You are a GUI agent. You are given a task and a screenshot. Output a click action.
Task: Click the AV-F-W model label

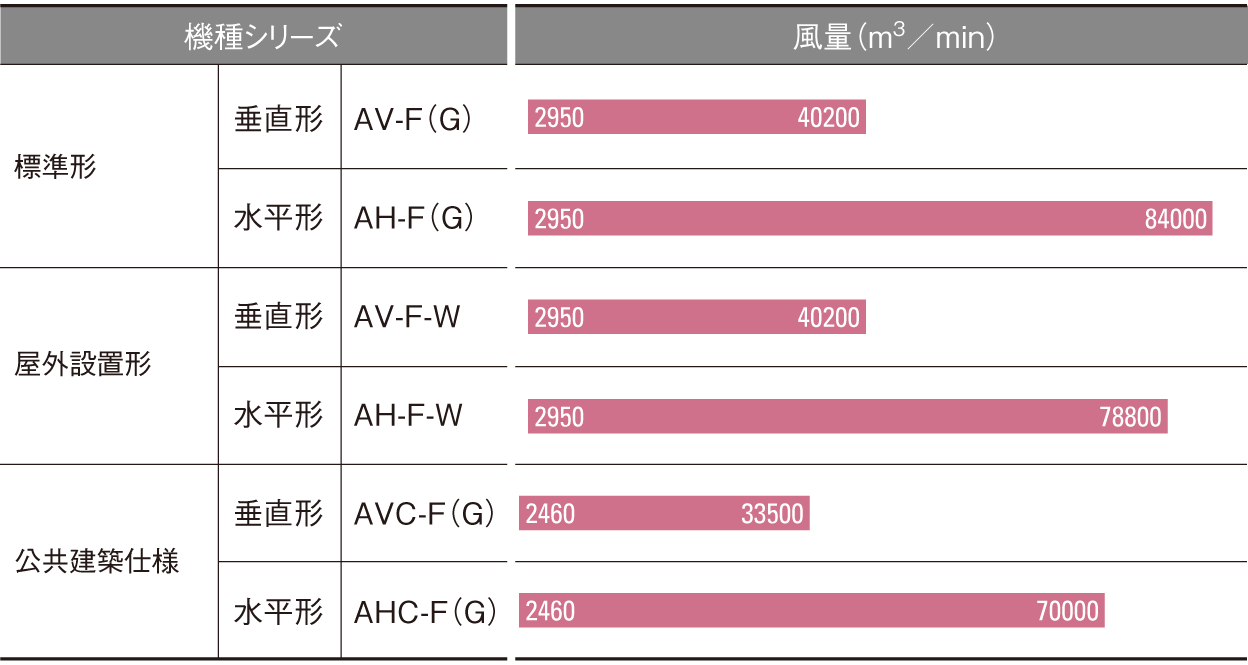coord(408,317)
